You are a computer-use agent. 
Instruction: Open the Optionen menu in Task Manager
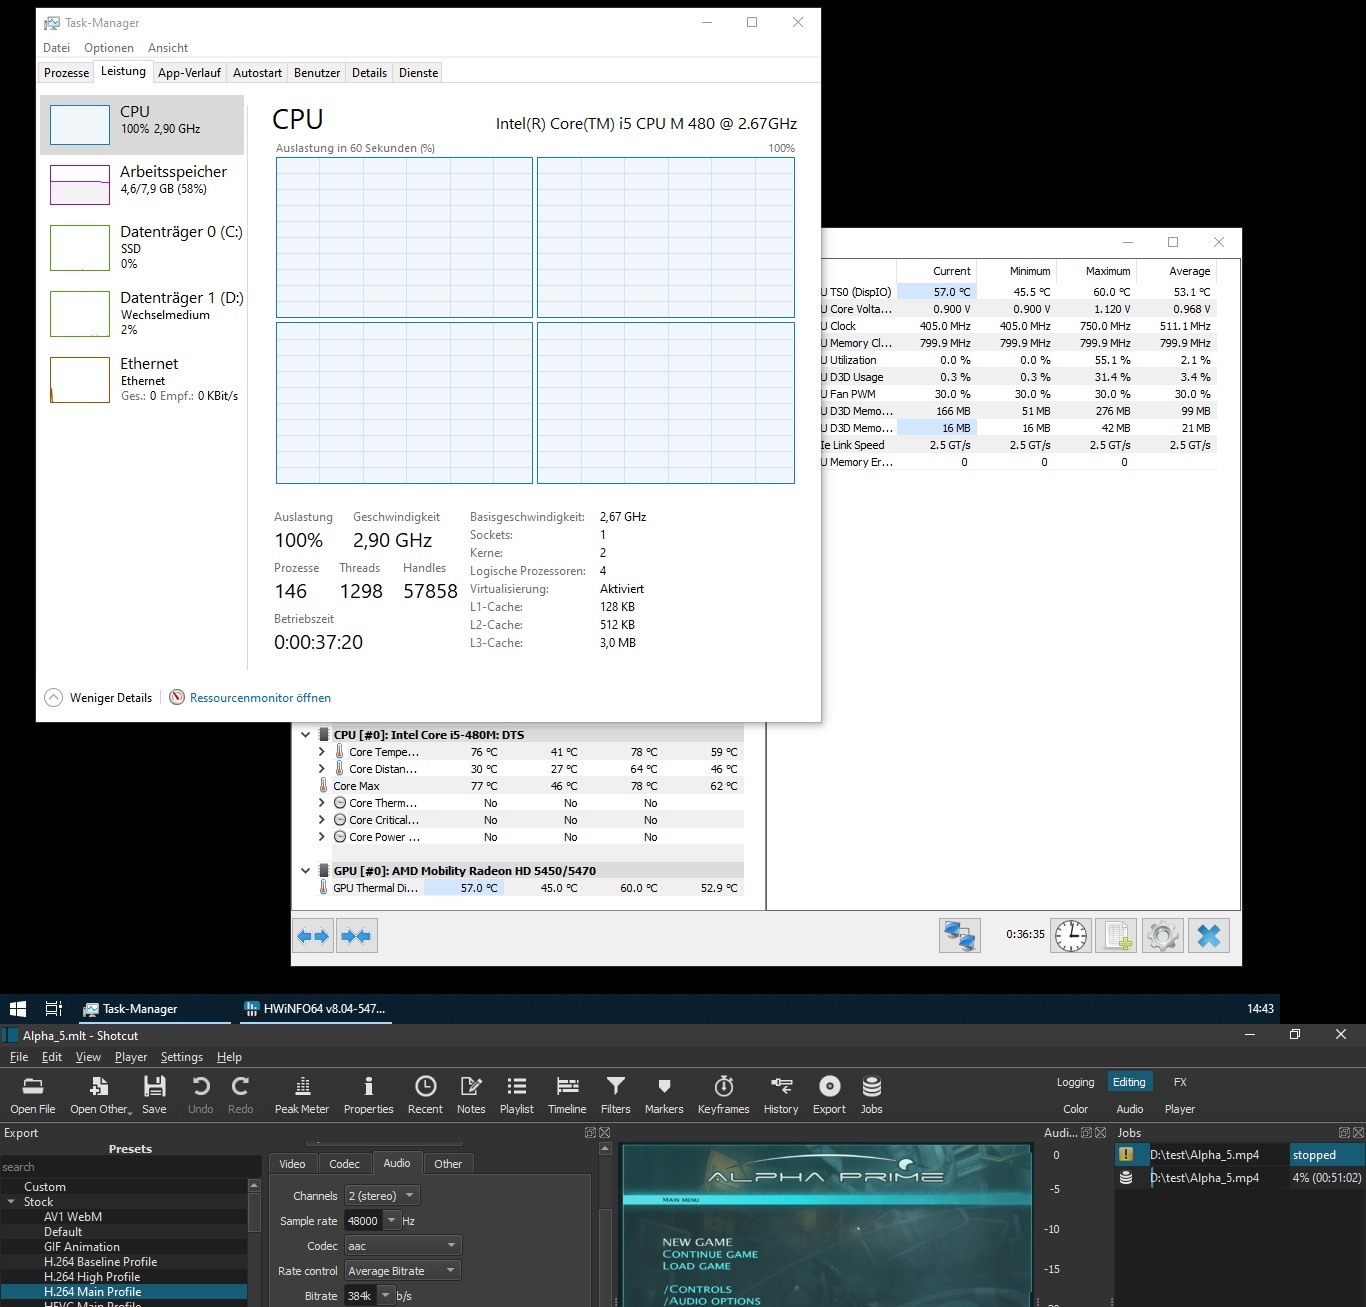[109, 48]
